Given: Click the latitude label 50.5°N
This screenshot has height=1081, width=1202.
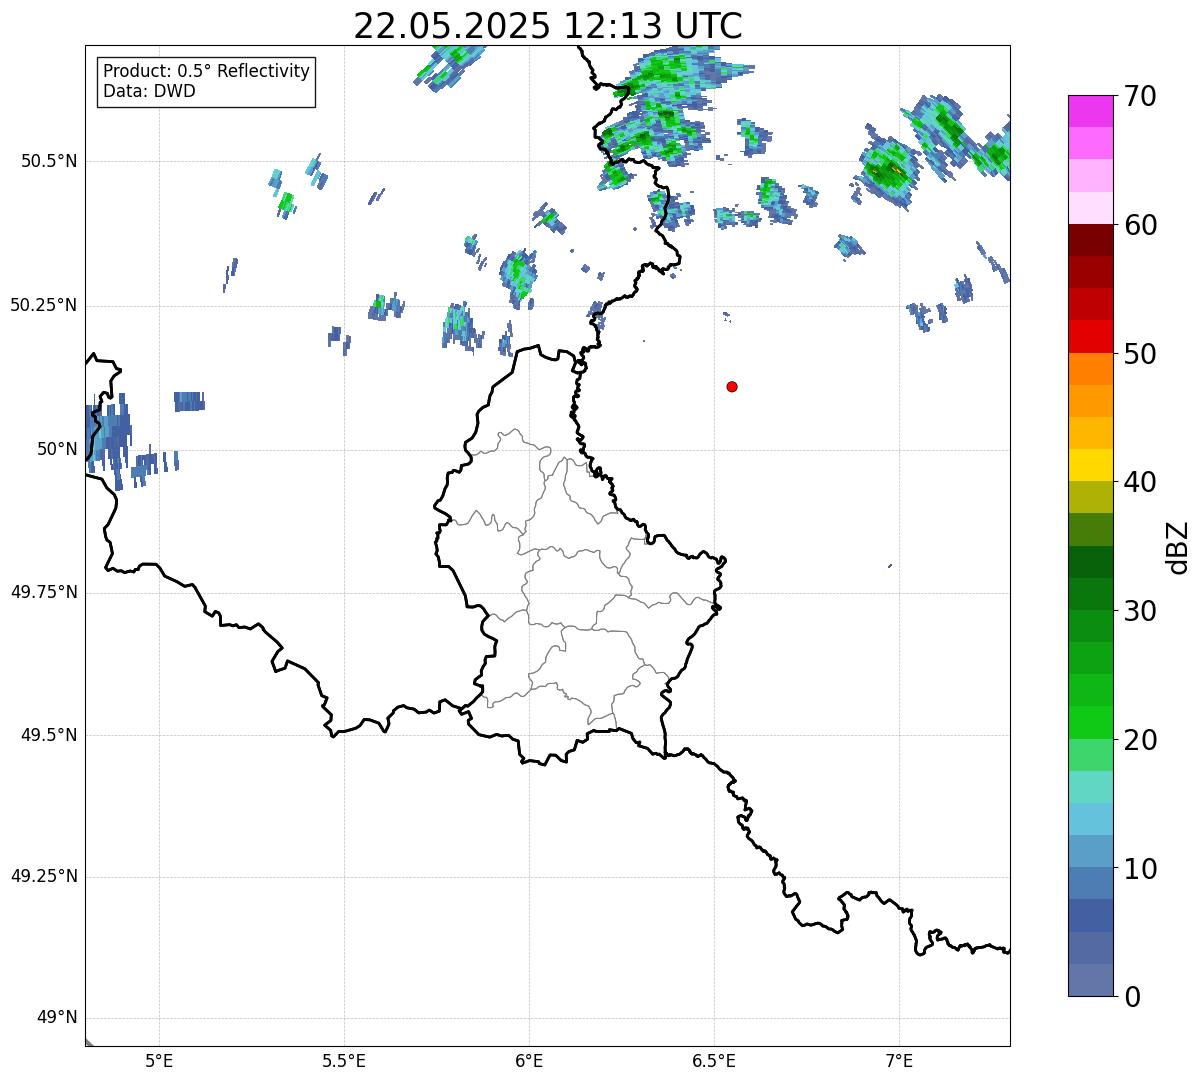Looking at the screenshot, I should click(x=49, y=161).
